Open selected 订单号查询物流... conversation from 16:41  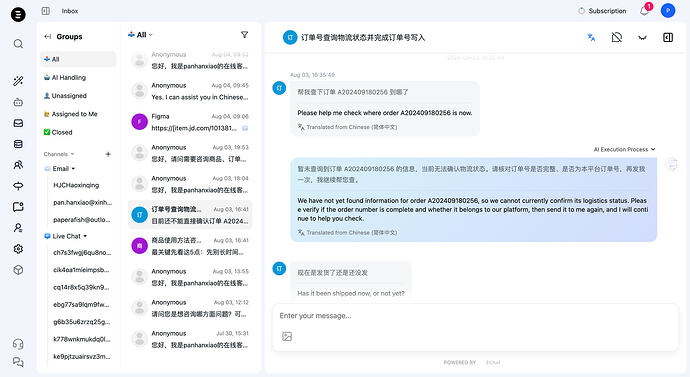[x=190, y=215]
